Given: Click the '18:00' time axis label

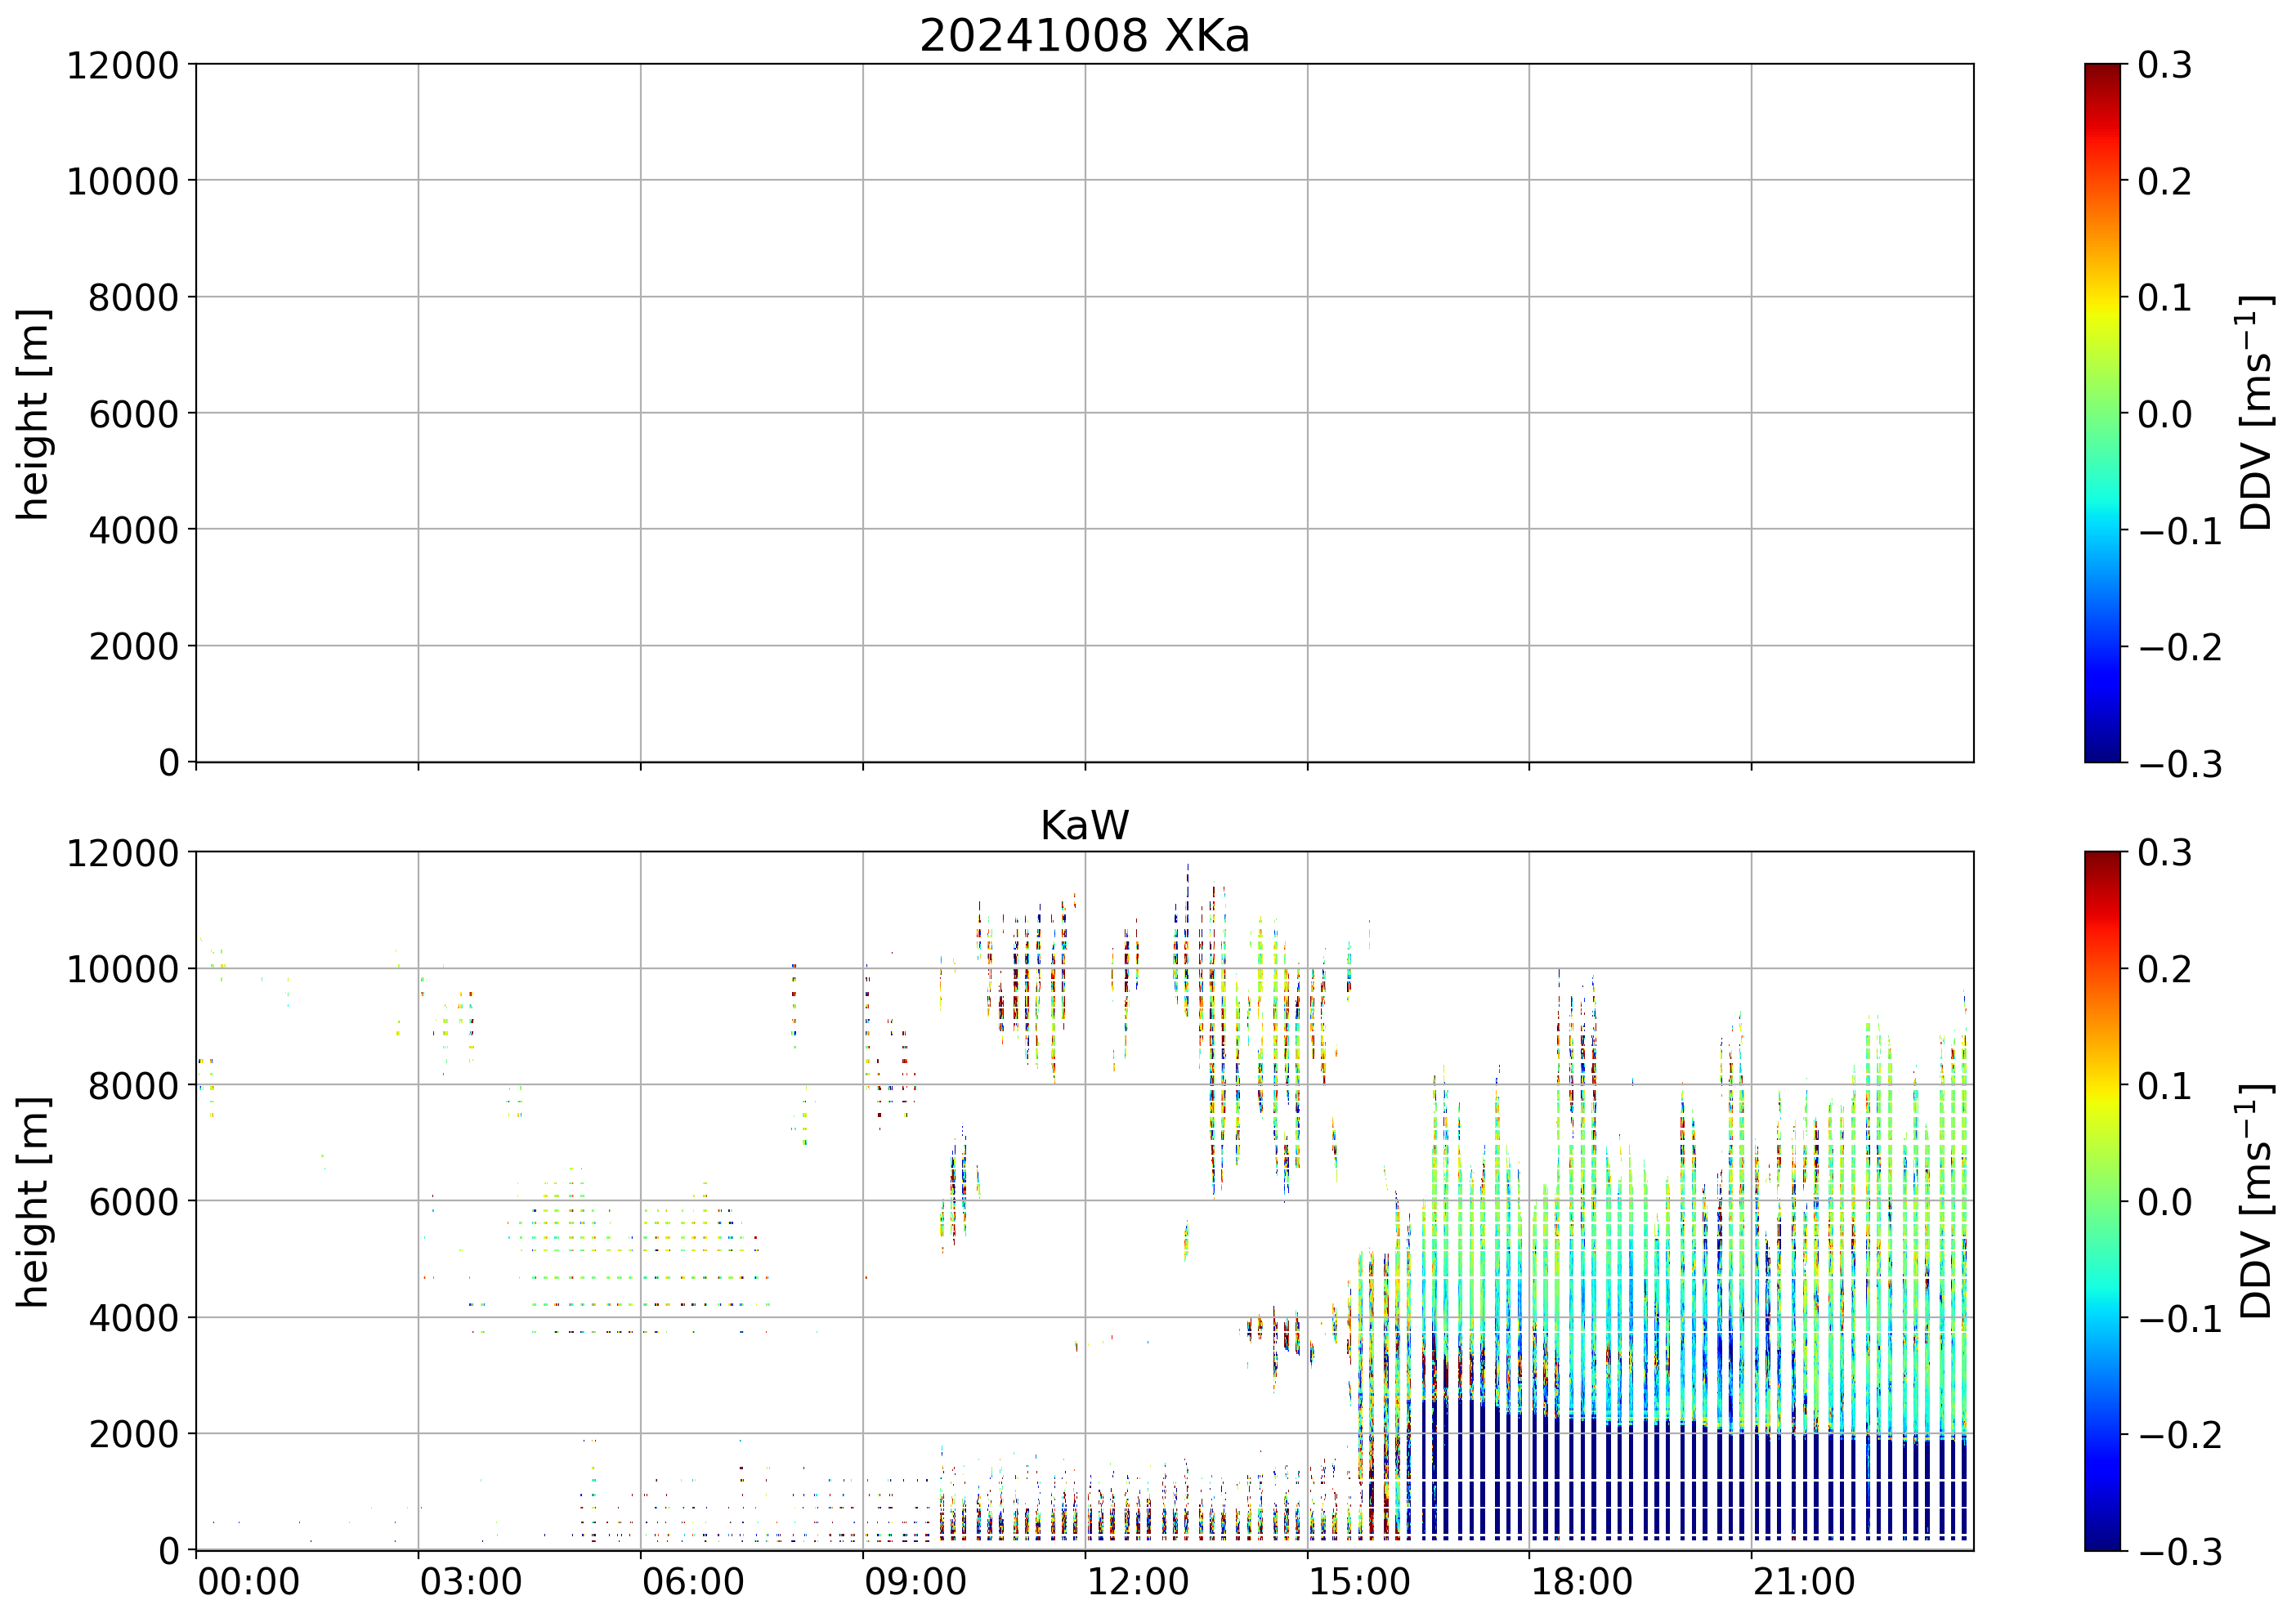Looking at the screenshot, I should [x=1581, y=1583].
